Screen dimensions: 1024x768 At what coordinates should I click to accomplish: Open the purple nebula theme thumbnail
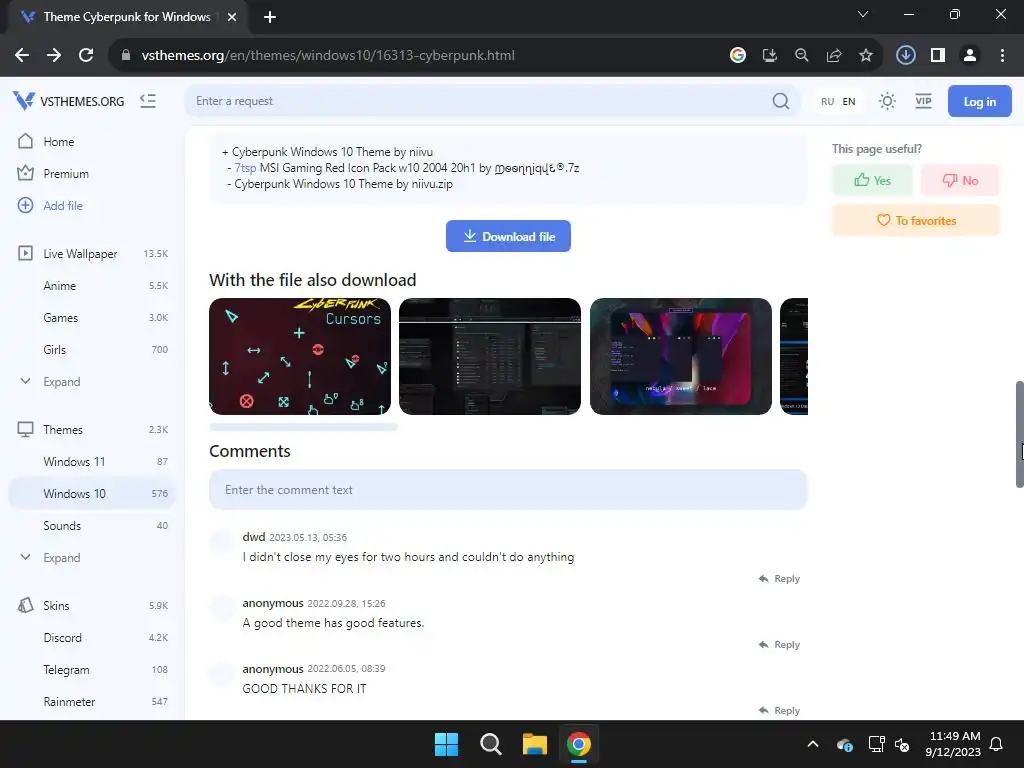(x=680, y=357)
